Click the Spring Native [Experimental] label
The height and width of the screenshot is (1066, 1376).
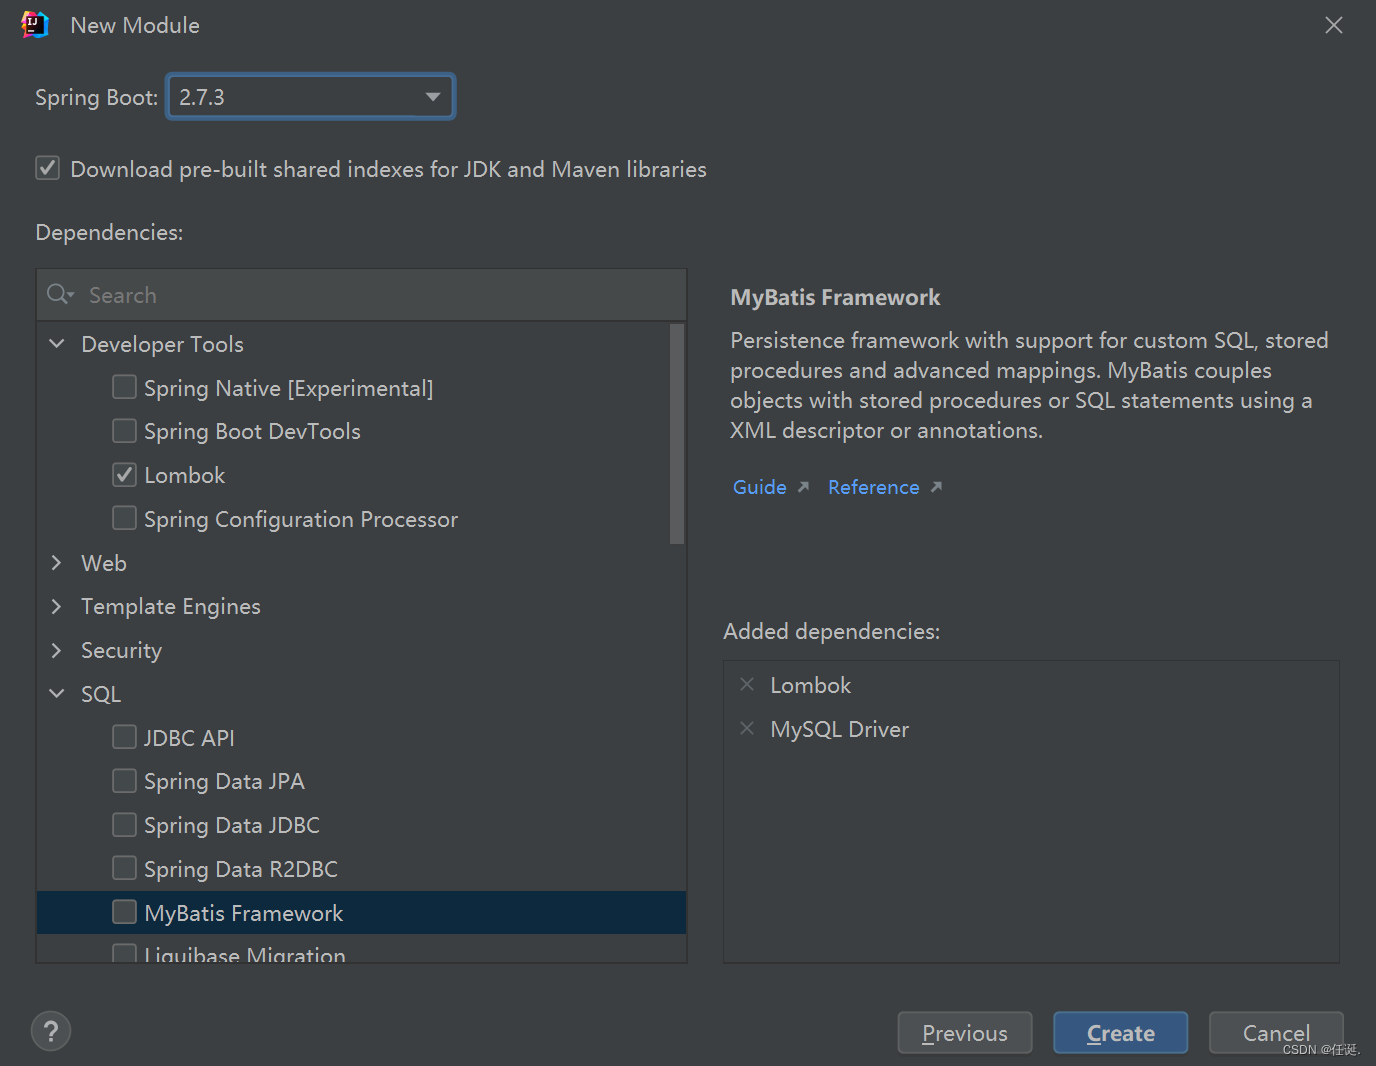point(289,388)
